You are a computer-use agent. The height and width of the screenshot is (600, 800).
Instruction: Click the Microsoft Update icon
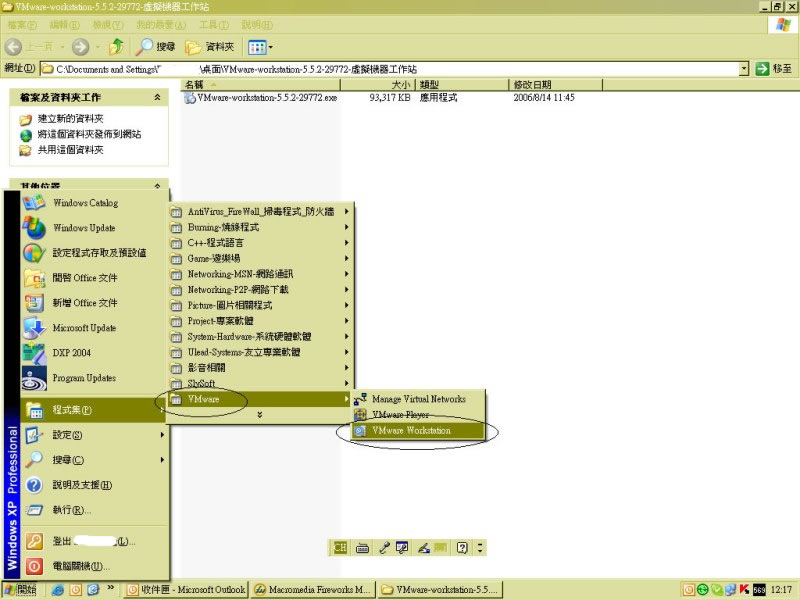[x=34, y=328]
